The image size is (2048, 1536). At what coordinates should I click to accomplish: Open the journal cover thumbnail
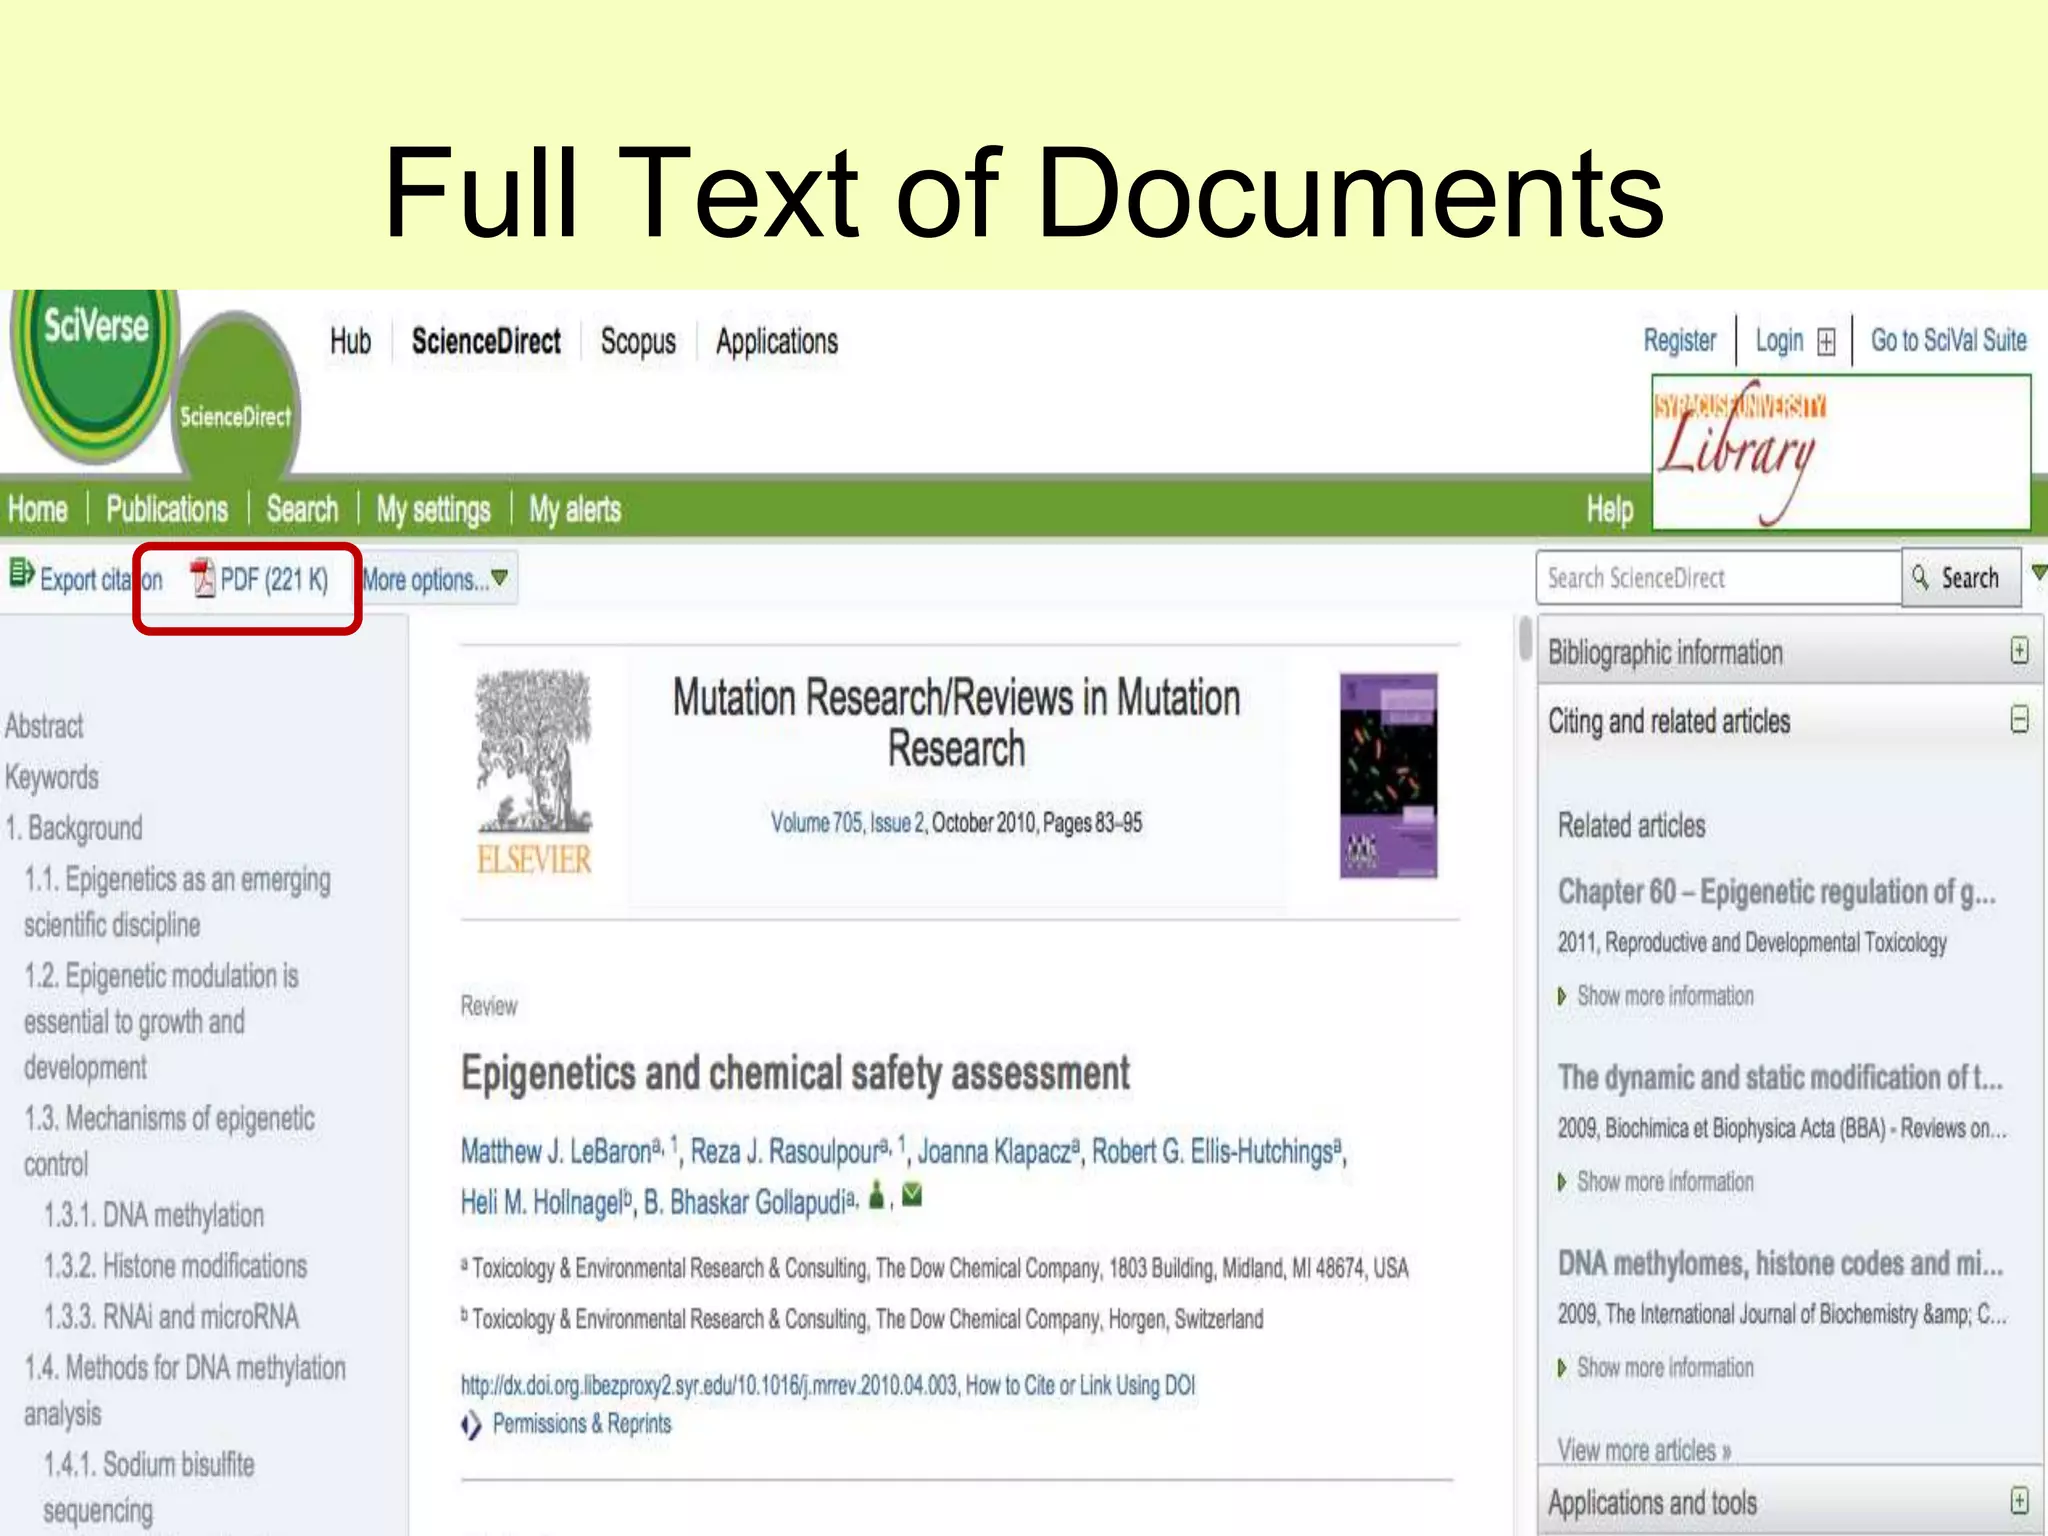[1388, 776]
